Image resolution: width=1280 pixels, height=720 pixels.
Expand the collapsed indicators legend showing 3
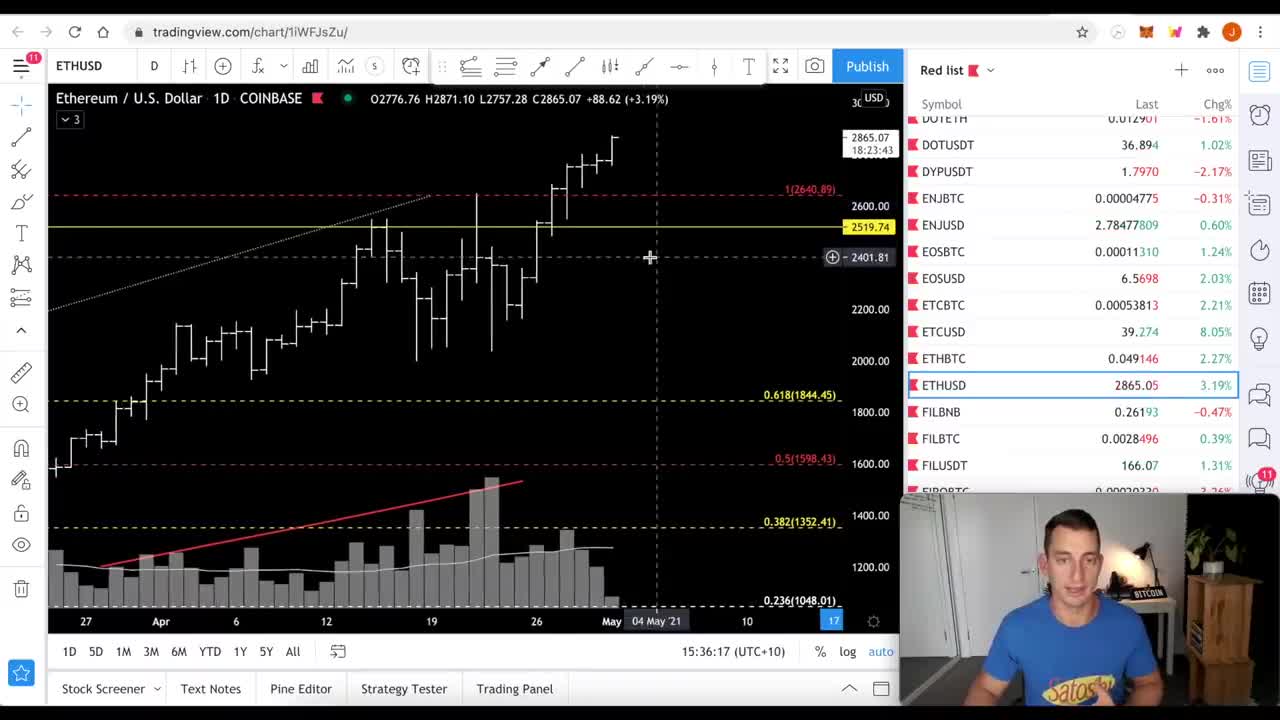[x=70, y=119]
